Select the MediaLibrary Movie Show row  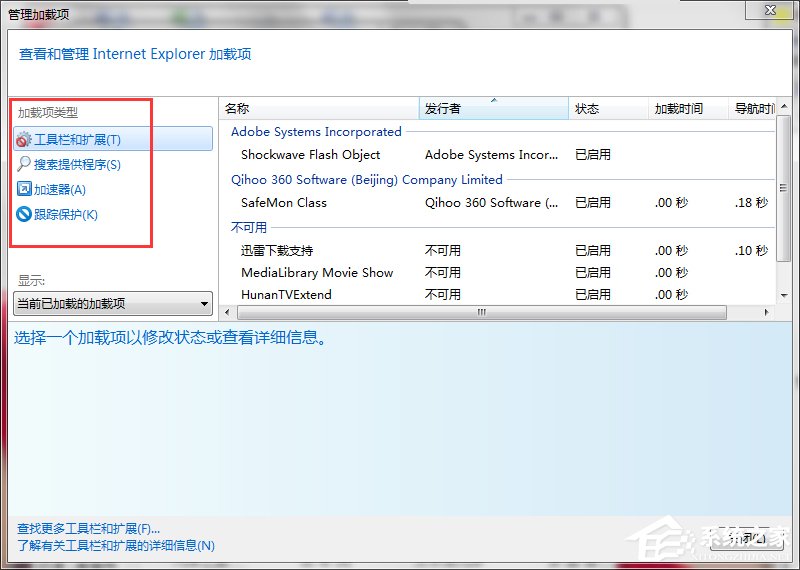[x=497, y=272]
